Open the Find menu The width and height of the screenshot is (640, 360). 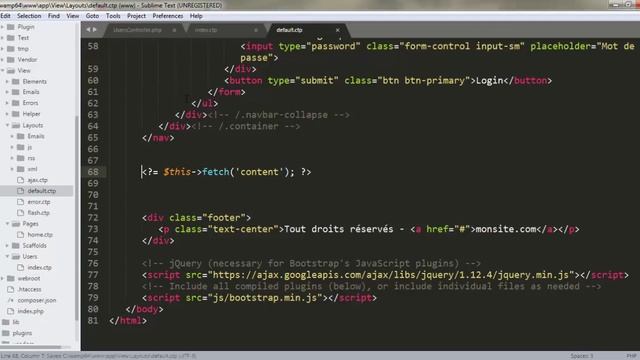click(54, 16)
